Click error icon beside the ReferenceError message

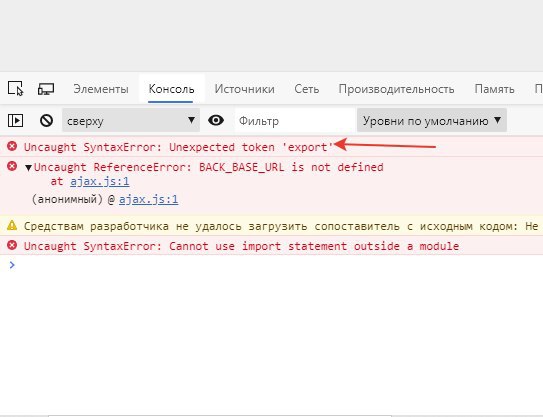click(12, 166)
